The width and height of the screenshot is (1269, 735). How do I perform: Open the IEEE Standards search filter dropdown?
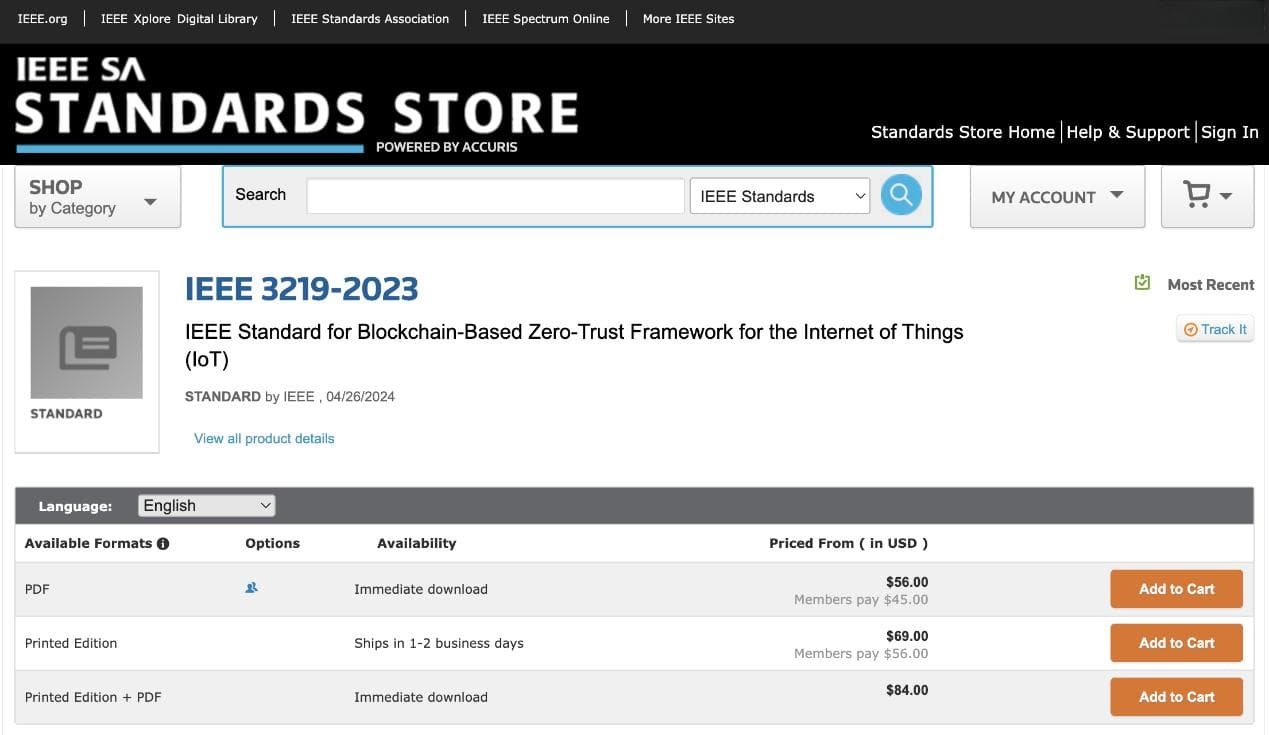780,196
